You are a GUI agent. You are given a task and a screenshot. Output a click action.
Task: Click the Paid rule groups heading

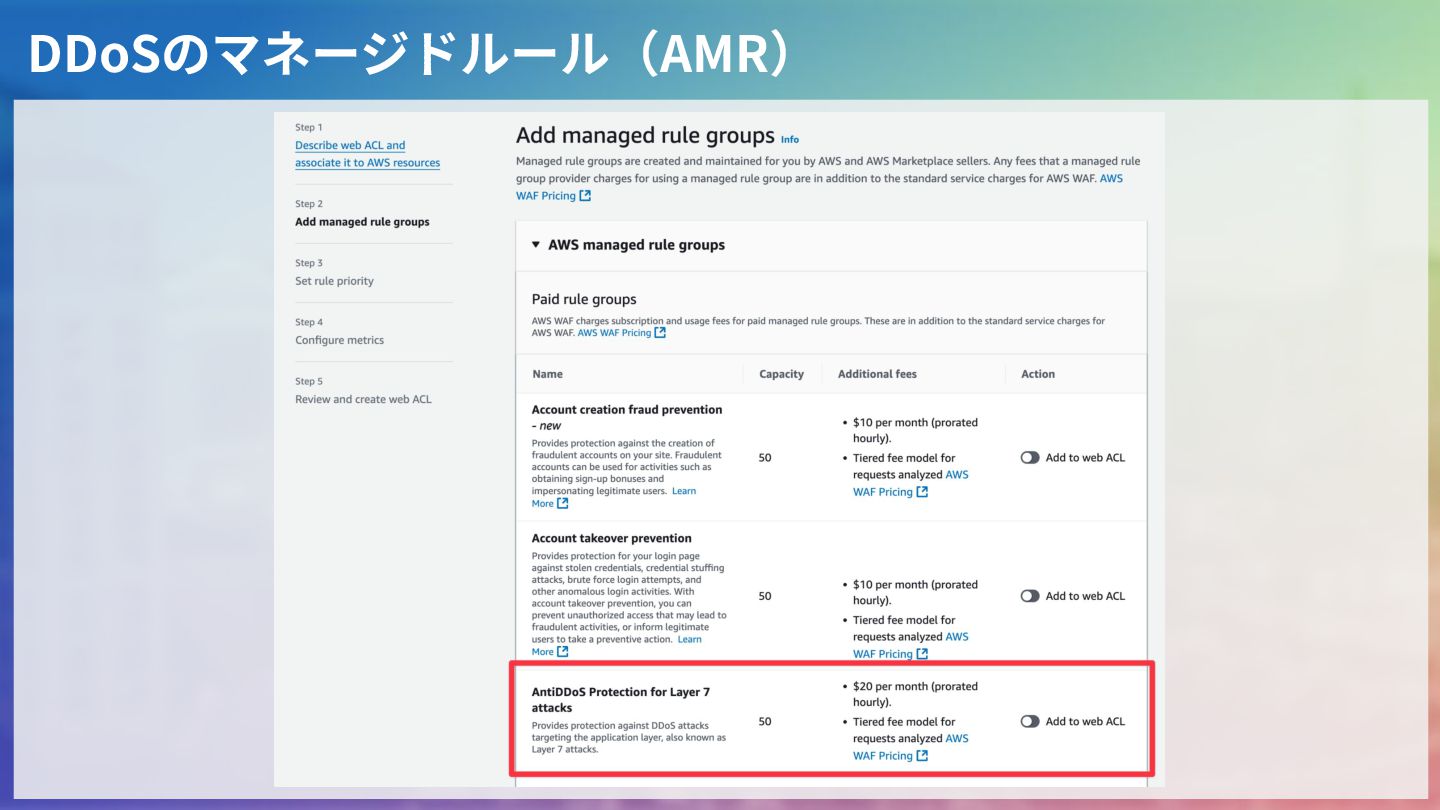(x=584, y=299)
